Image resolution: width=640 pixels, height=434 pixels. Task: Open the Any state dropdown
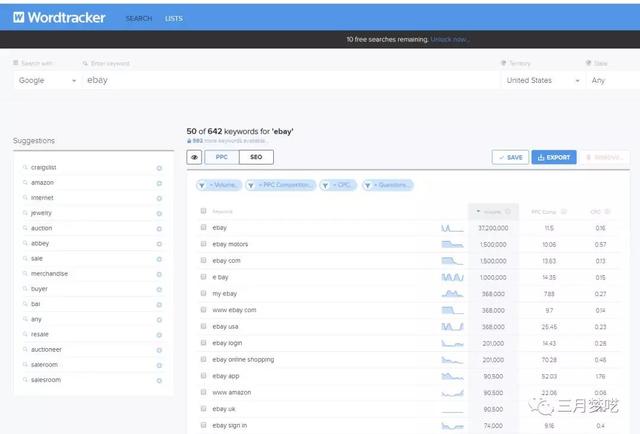[x=612, y=80]
